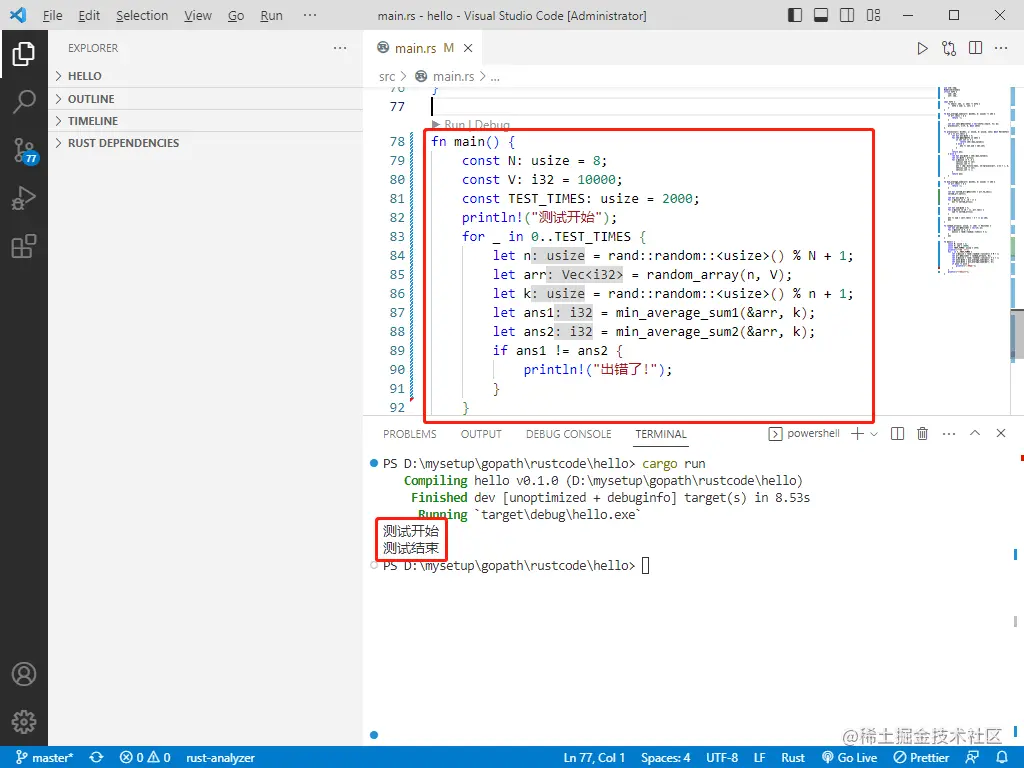Switch to the OUTPUT tab
The width and height of the screenshot is (1024, 768).
point(481,434)
